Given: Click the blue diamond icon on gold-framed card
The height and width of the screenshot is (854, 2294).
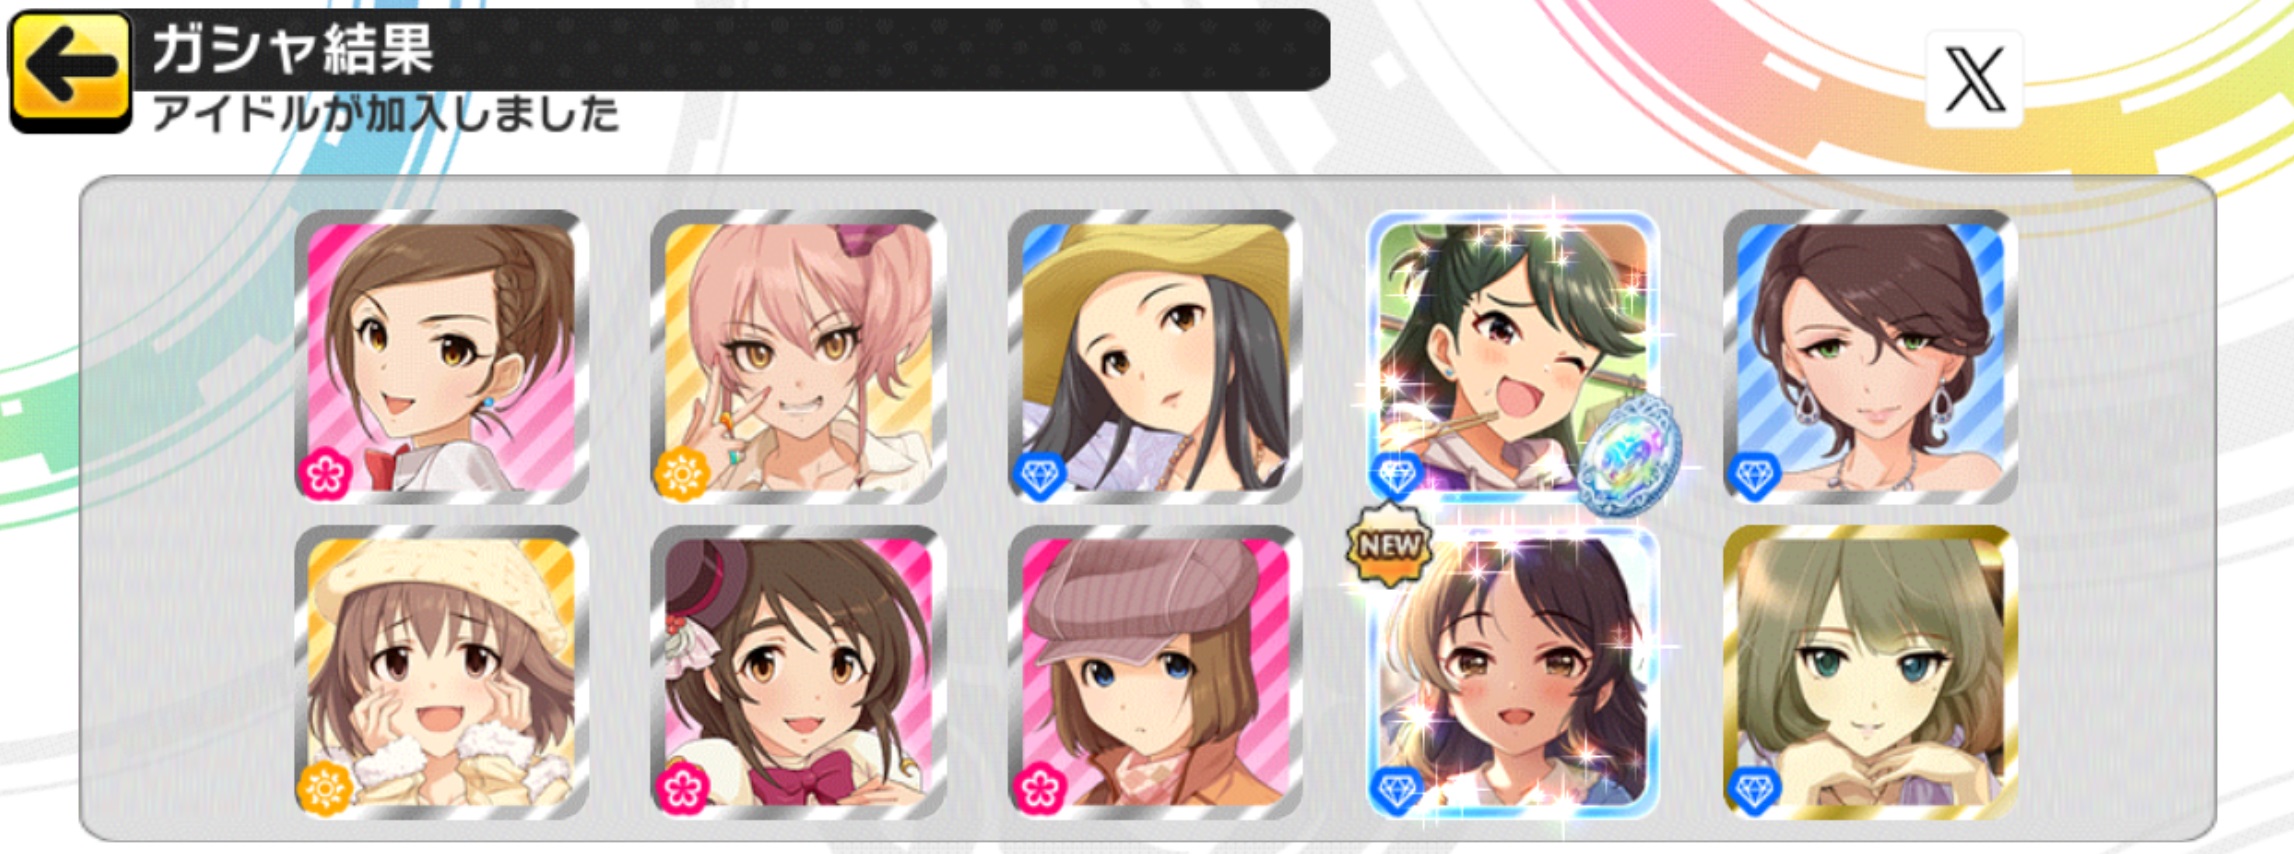Looking at the screenshot, I should [x=1754, y=791].
